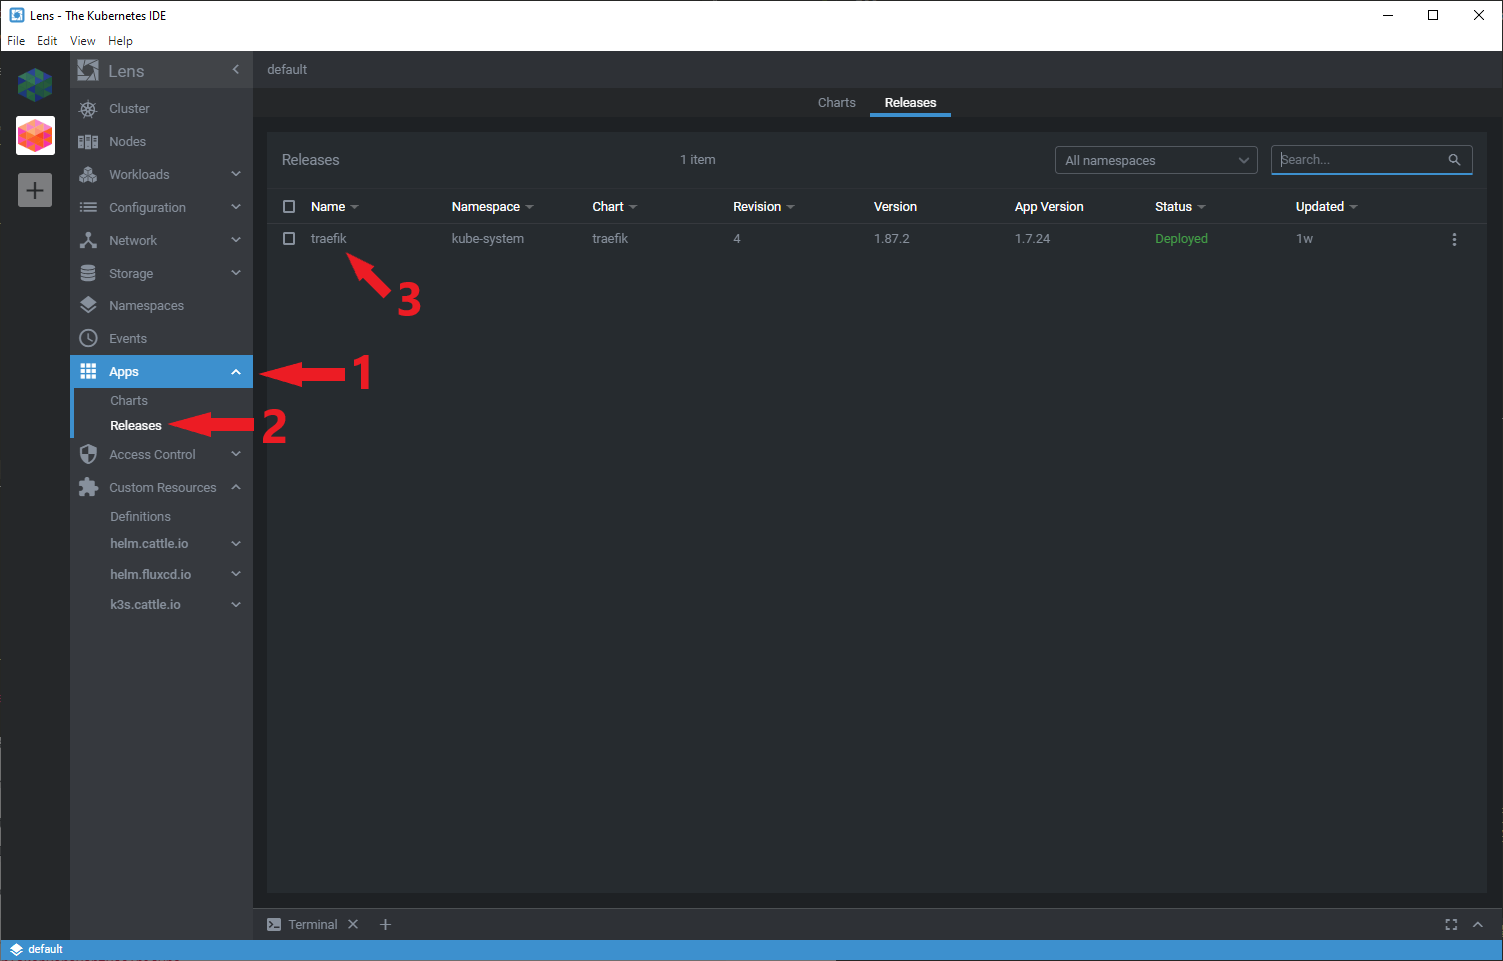The height and width of the screenshot is (961, 1503).
Task: Maximize the terminal dock to fullscreen
Action: click(x=1451, y=925)
